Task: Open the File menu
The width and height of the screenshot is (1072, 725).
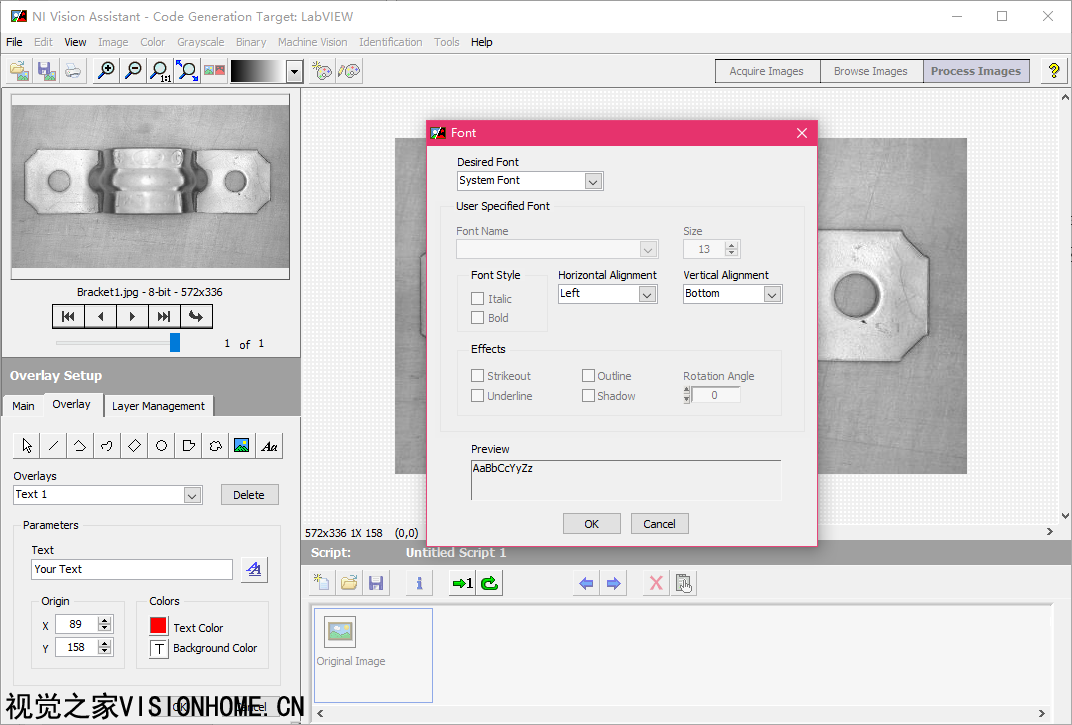Action: (x=14, y=42)
